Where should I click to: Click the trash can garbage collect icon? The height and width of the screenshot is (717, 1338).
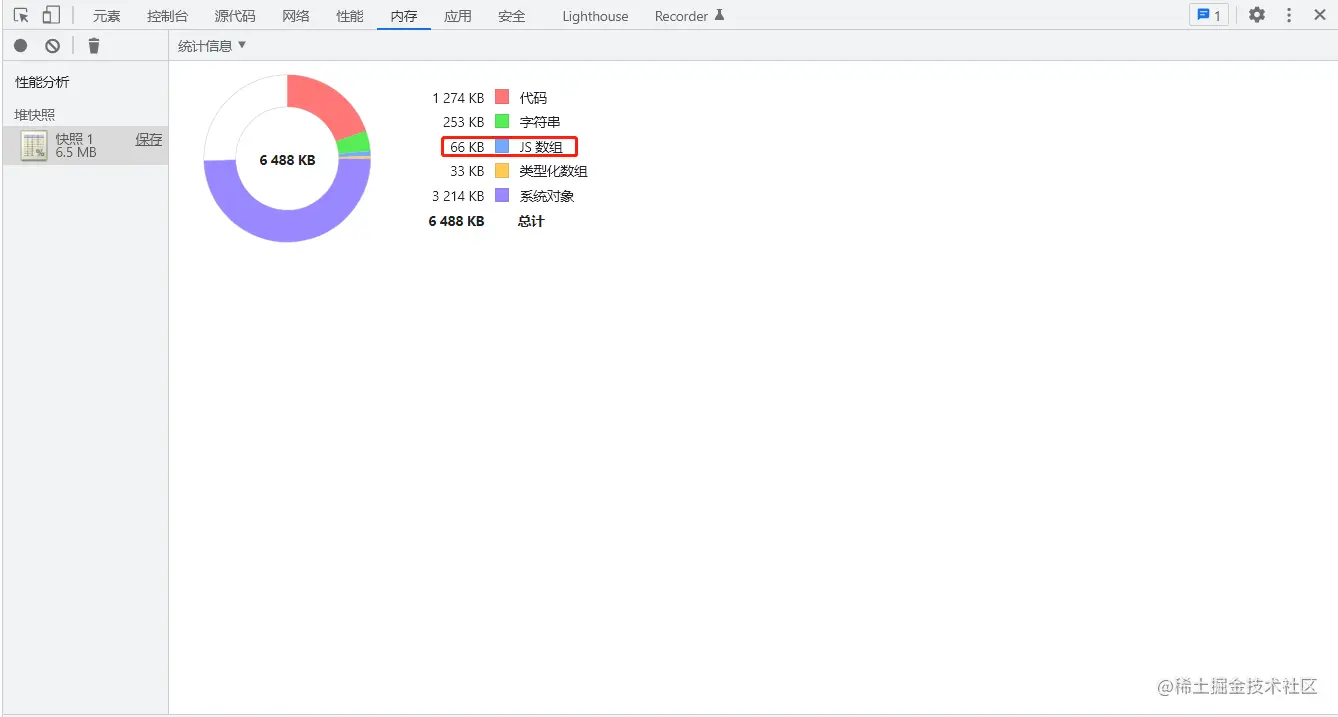click(x=94, y=46)
